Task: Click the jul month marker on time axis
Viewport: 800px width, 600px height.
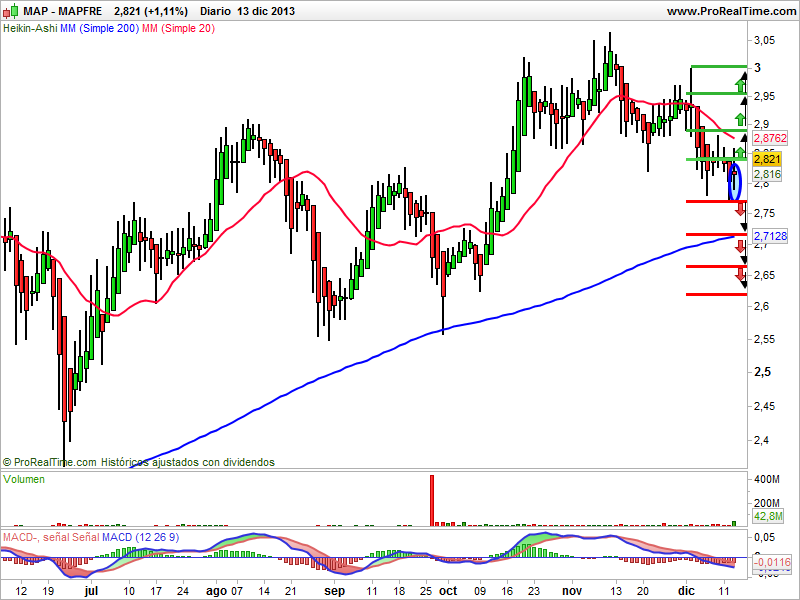Action: pyautogui.click(x=91, y=591)
